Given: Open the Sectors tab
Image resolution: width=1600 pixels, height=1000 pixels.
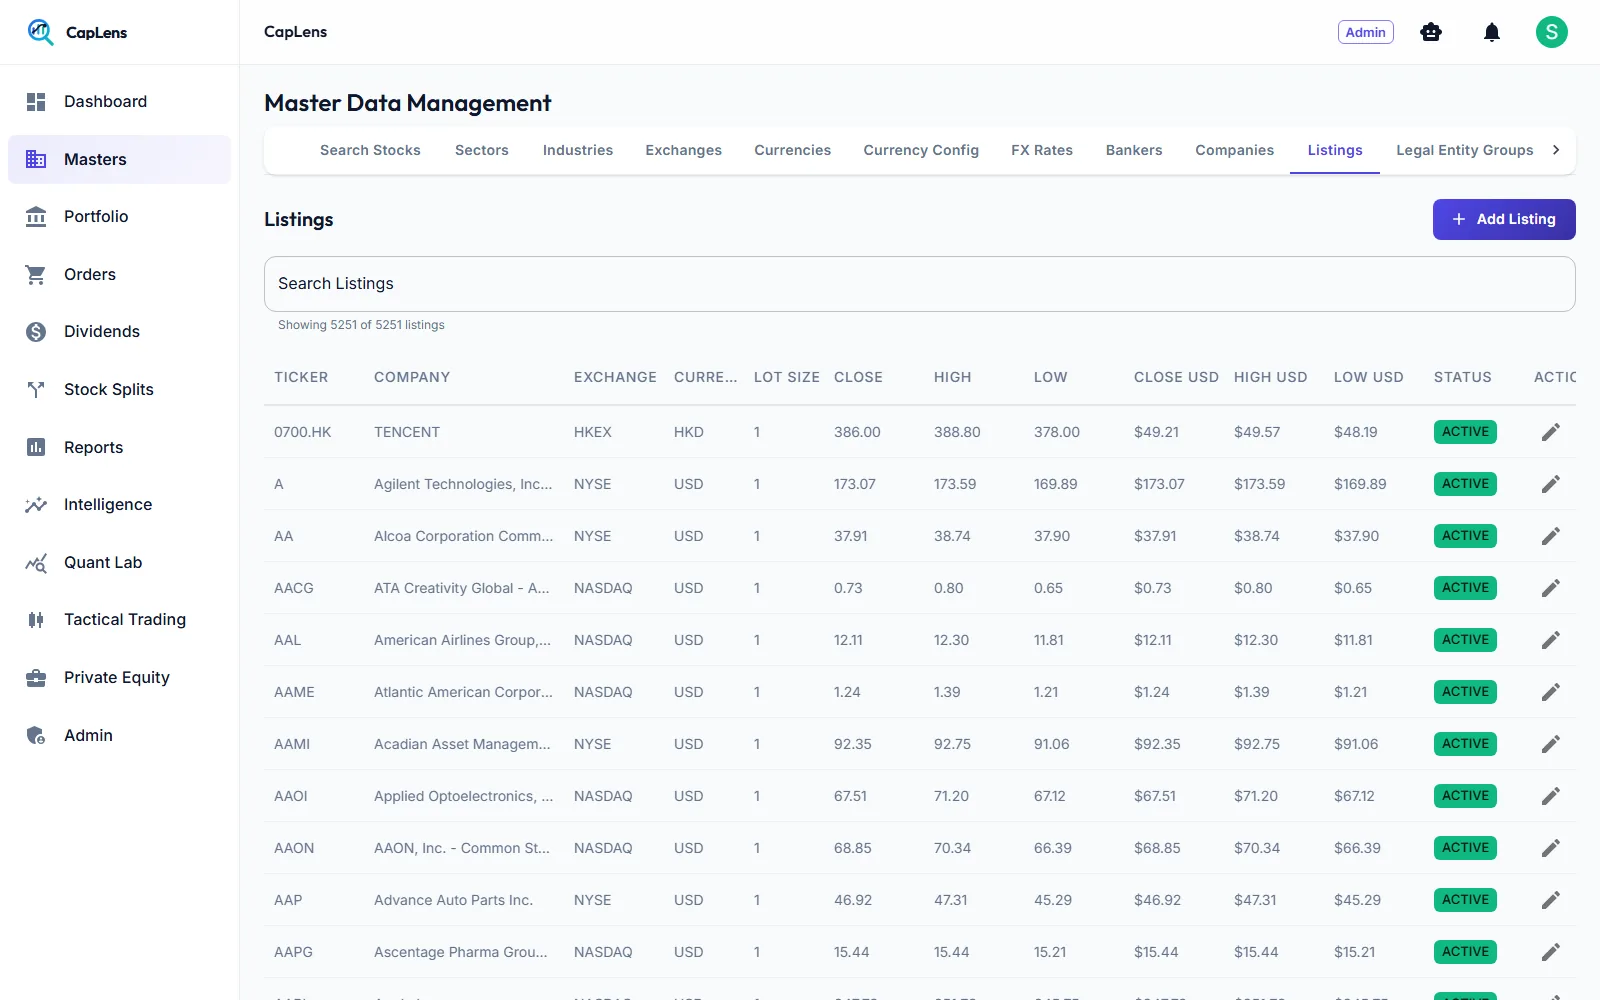Looking at the screenshot, I should (x=482, y=150).
